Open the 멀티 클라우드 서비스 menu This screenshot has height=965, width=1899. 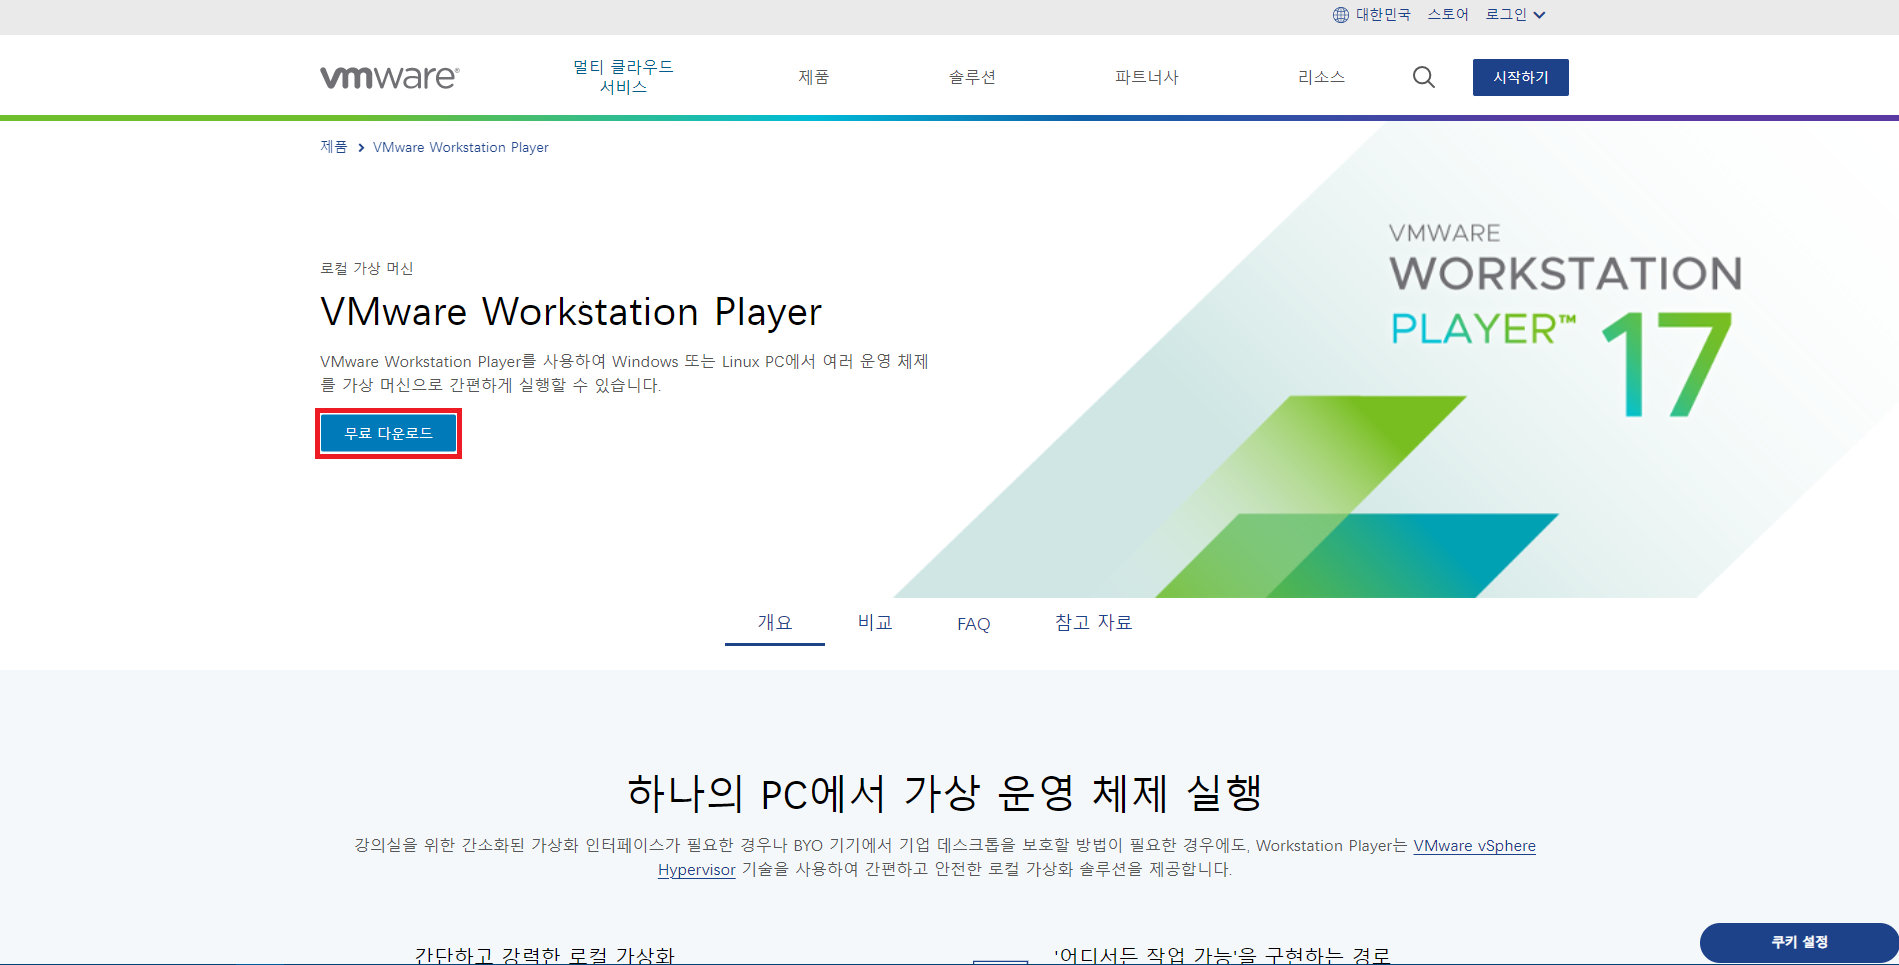click(x=623, y=77)
